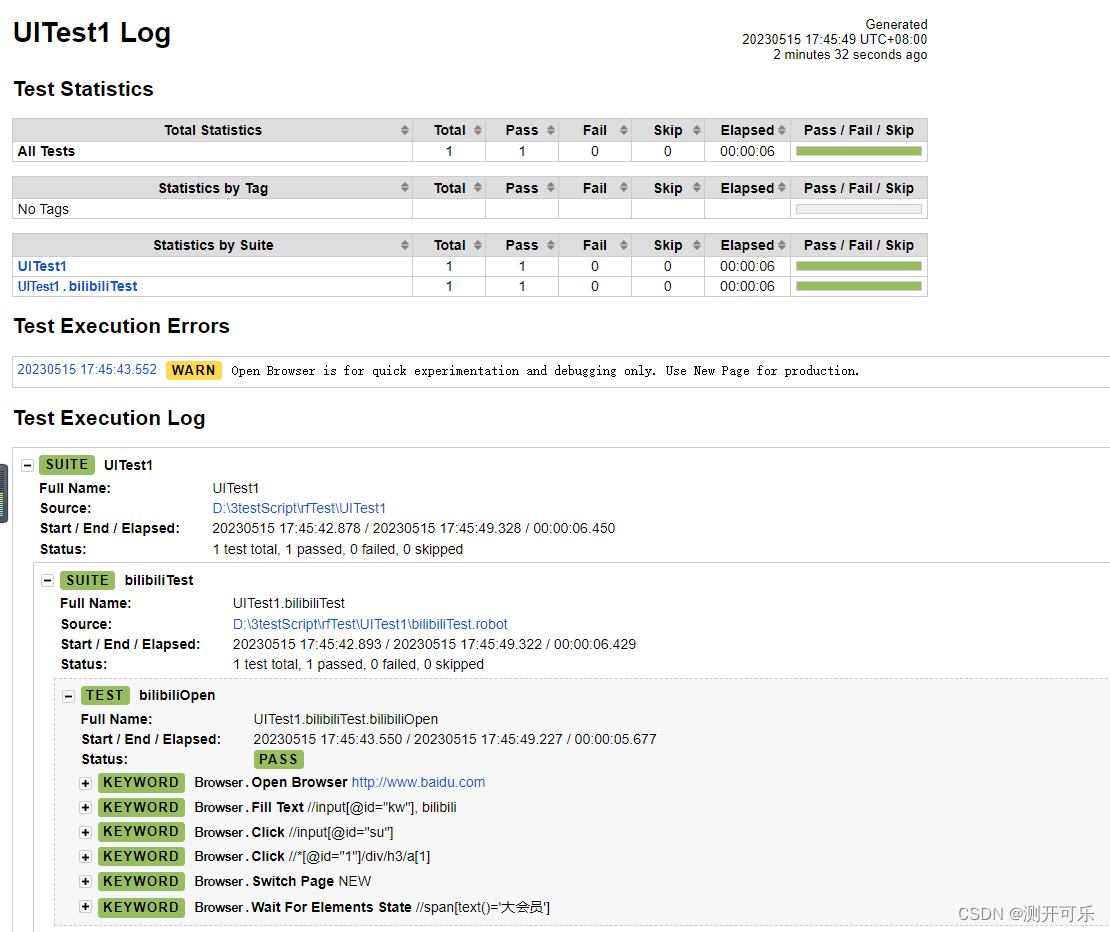1110x932 pixels.
Task: Click the UITest1 Log page title
Action: click(92, 33)
